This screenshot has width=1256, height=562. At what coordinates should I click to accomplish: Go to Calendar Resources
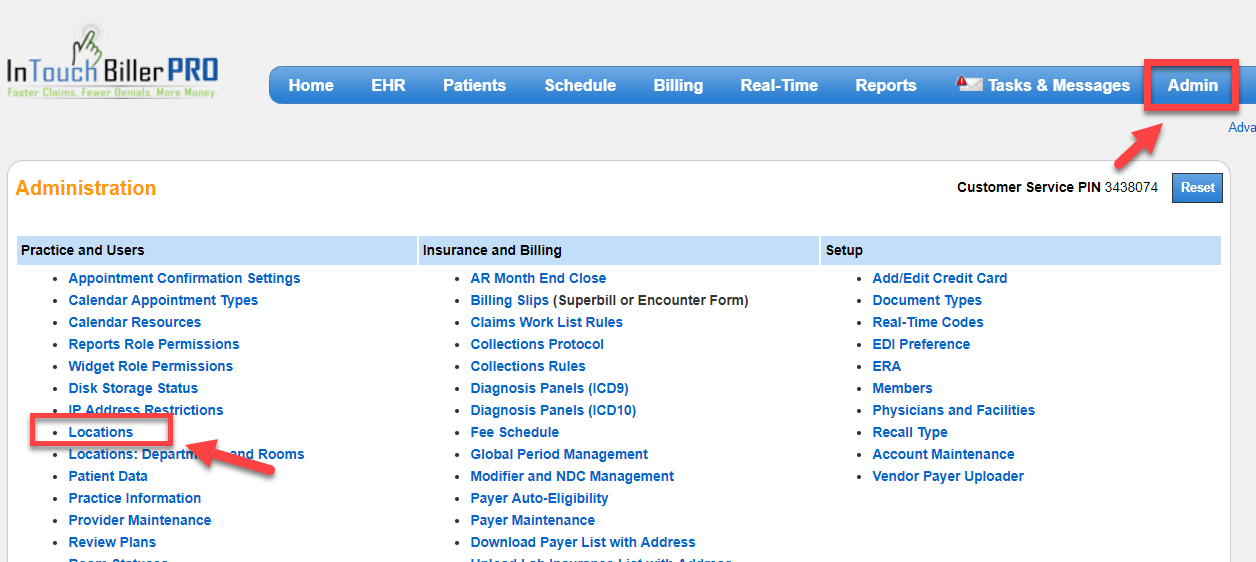tap(134, 322)
